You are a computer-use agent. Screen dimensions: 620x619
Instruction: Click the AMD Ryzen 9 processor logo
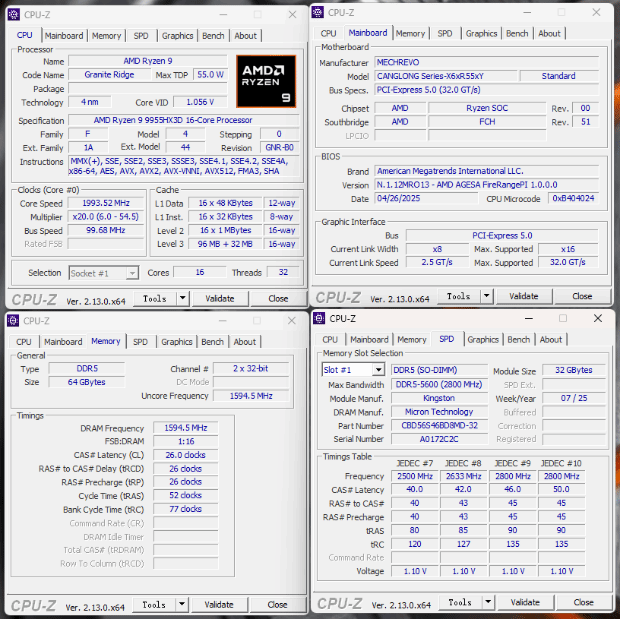[x=266, y=81]
